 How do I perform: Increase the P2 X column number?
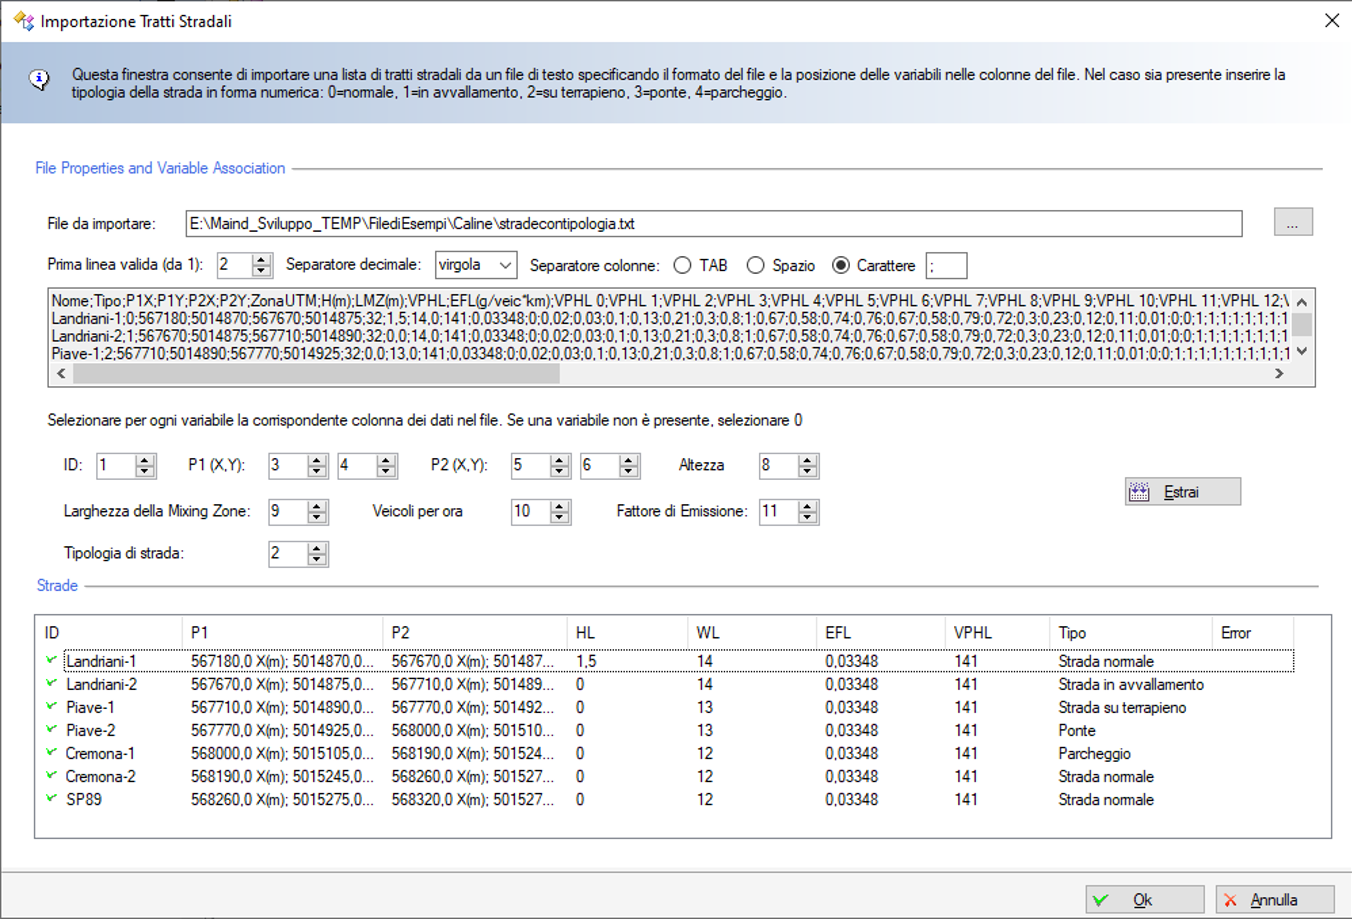pos(560,460)
